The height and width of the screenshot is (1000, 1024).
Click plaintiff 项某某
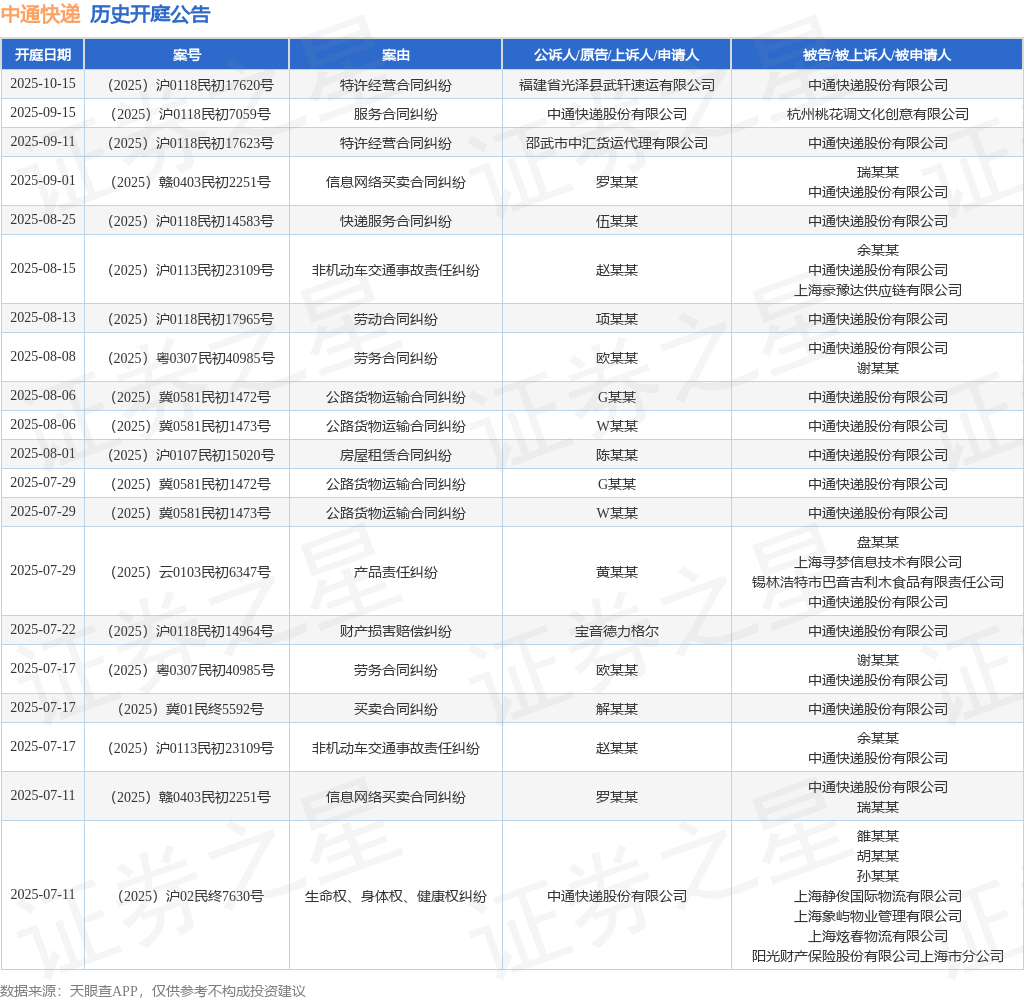click(616, 319)
